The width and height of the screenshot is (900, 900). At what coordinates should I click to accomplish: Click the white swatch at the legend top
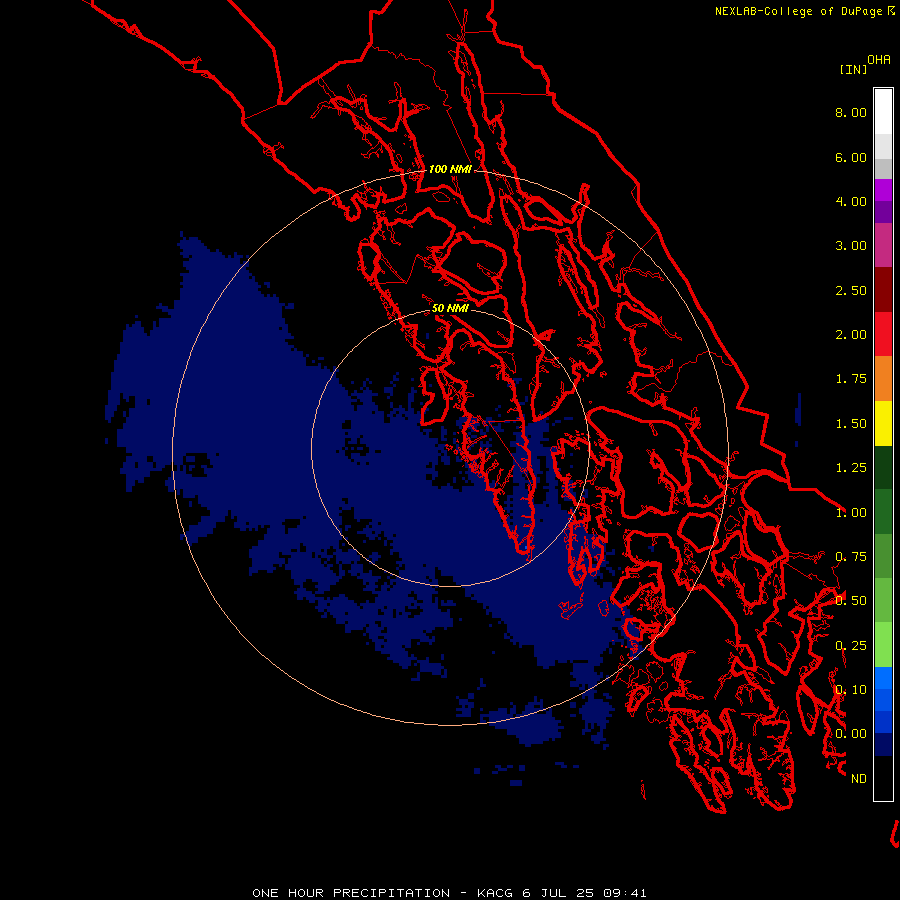click(883, 111)
